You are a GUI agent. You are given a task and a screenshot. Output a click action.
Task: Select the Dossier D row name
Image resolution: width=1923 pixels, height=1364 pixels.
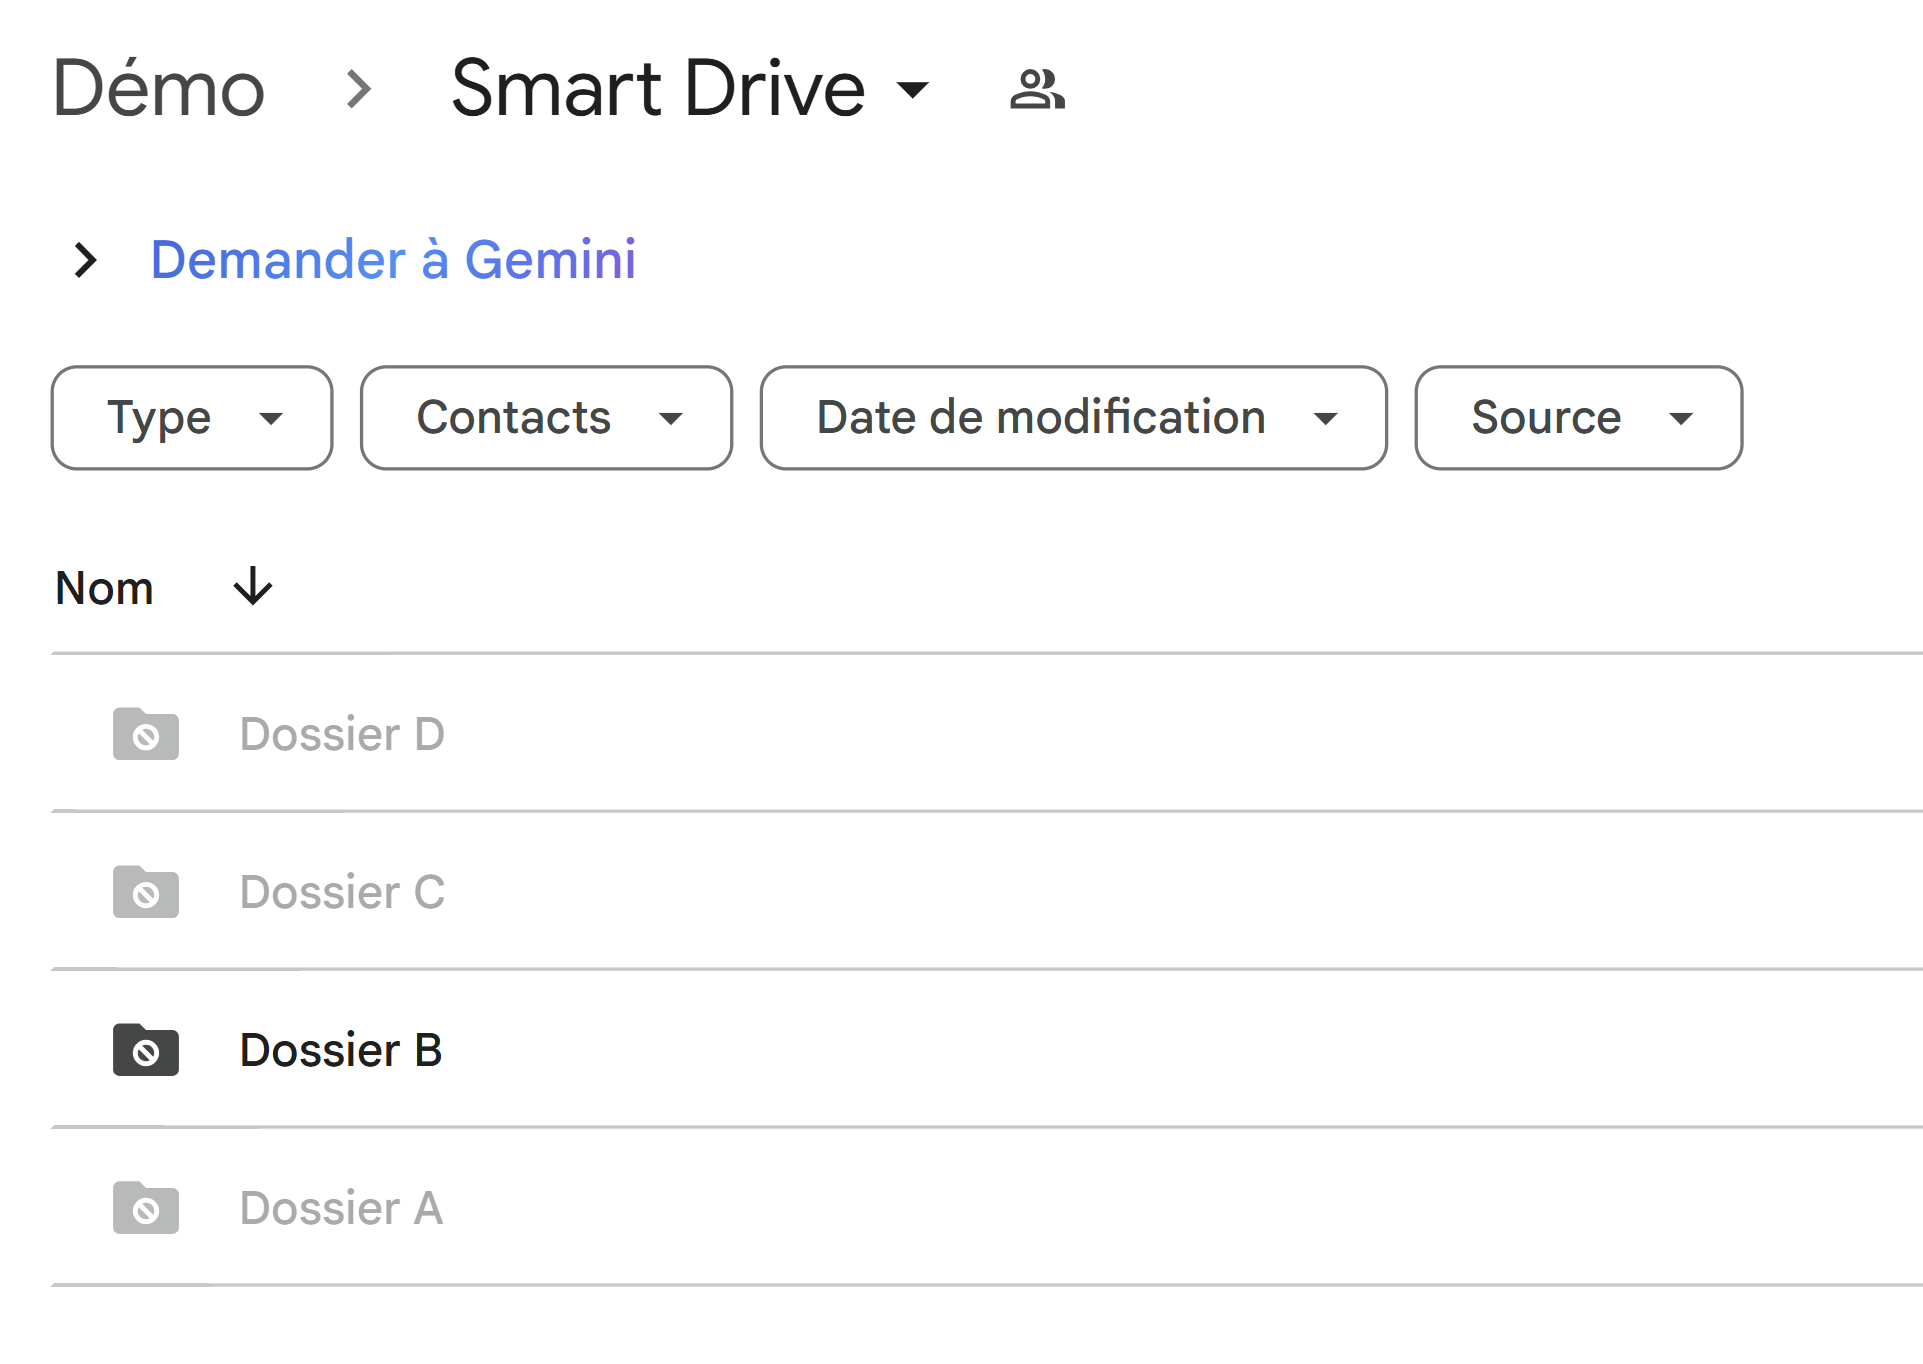click(342, 734)
